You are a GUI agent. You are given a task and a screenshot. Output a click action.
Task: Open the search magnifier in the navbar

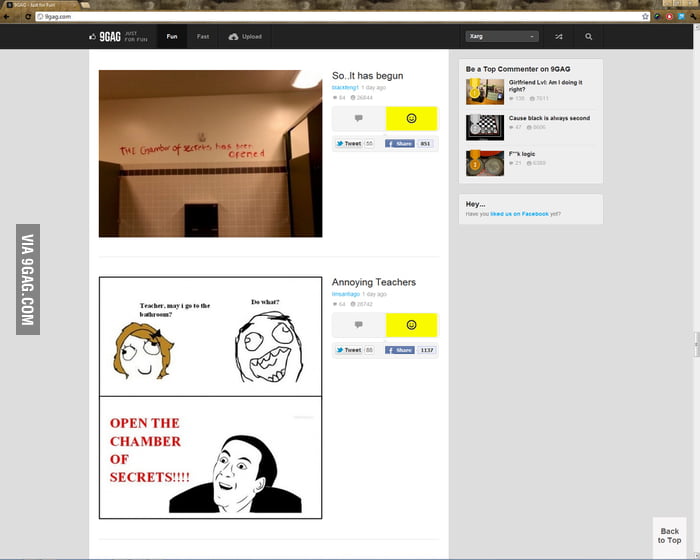click(588, 37)
